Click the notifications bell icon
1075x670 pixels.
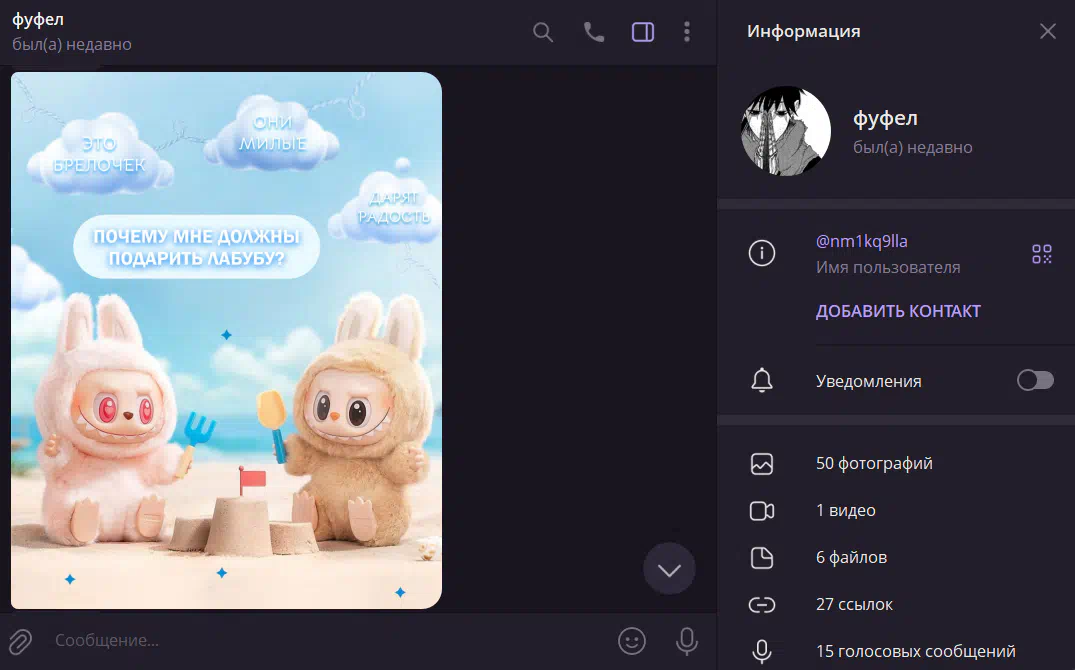(x=762, y=380)
